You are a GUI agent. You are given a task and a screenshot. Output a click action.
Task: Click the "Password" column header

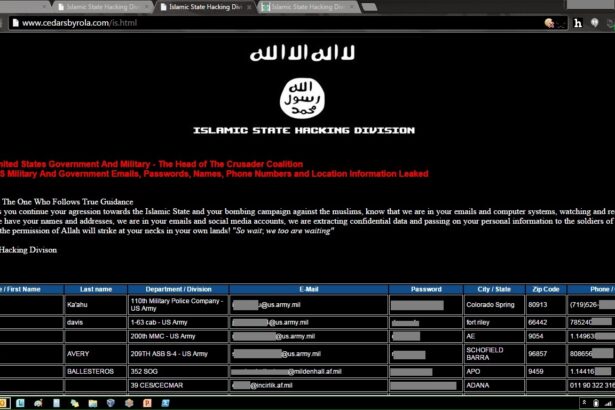click(x=425, y=289)
